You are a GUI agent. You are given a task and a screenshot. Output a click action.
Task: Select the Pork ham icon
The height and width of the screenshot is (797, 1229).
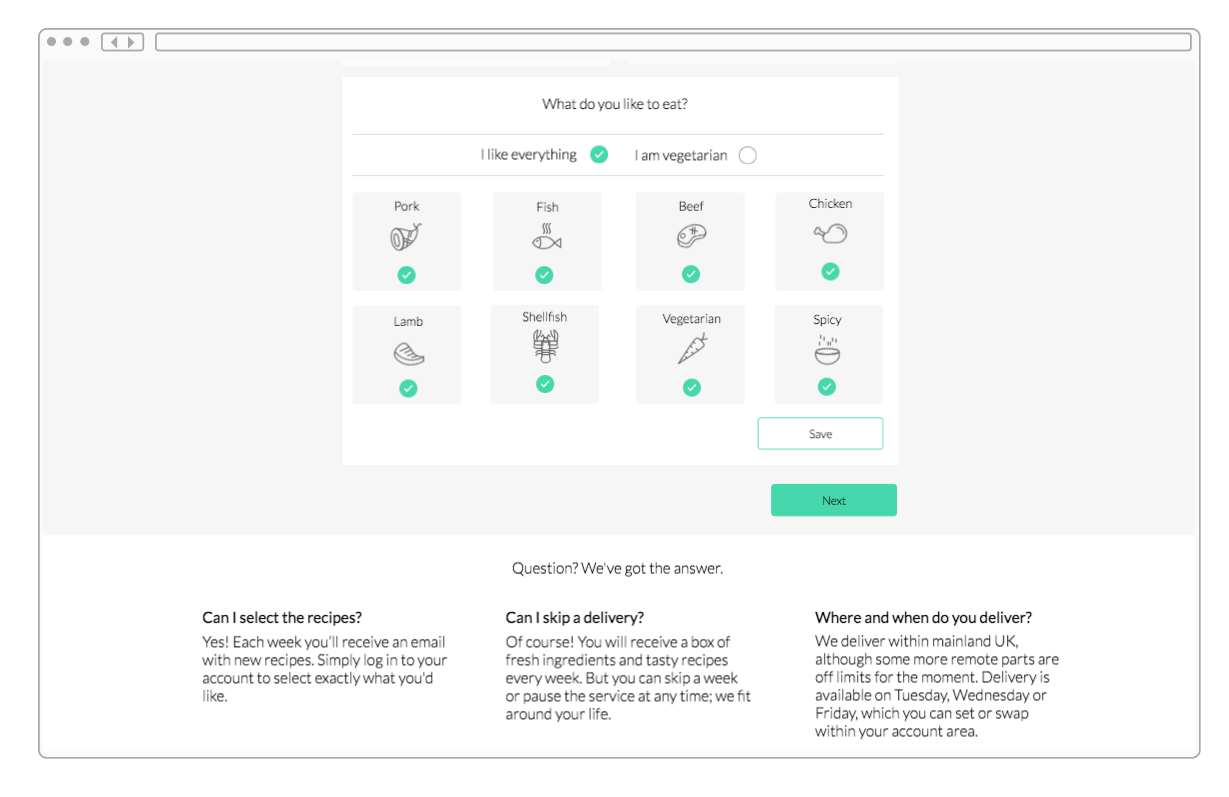coord(406,238)
